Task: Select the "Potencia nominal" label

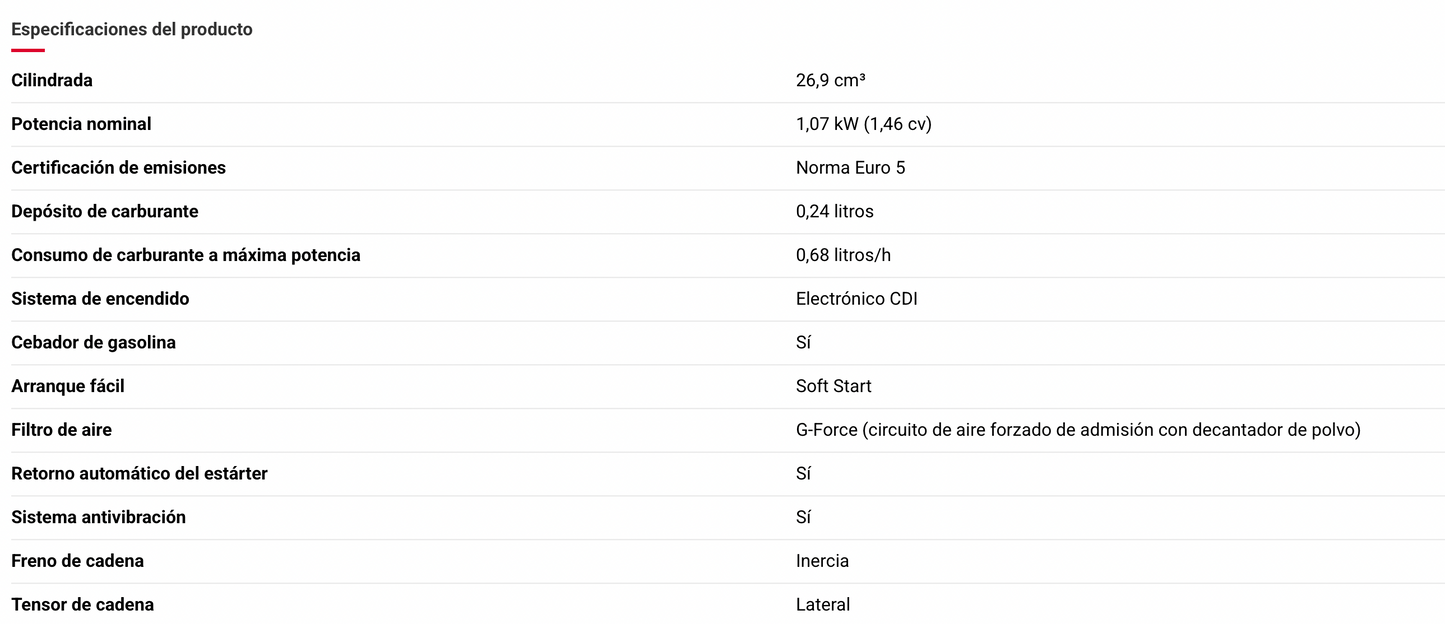Action: [x=81, y=124]
